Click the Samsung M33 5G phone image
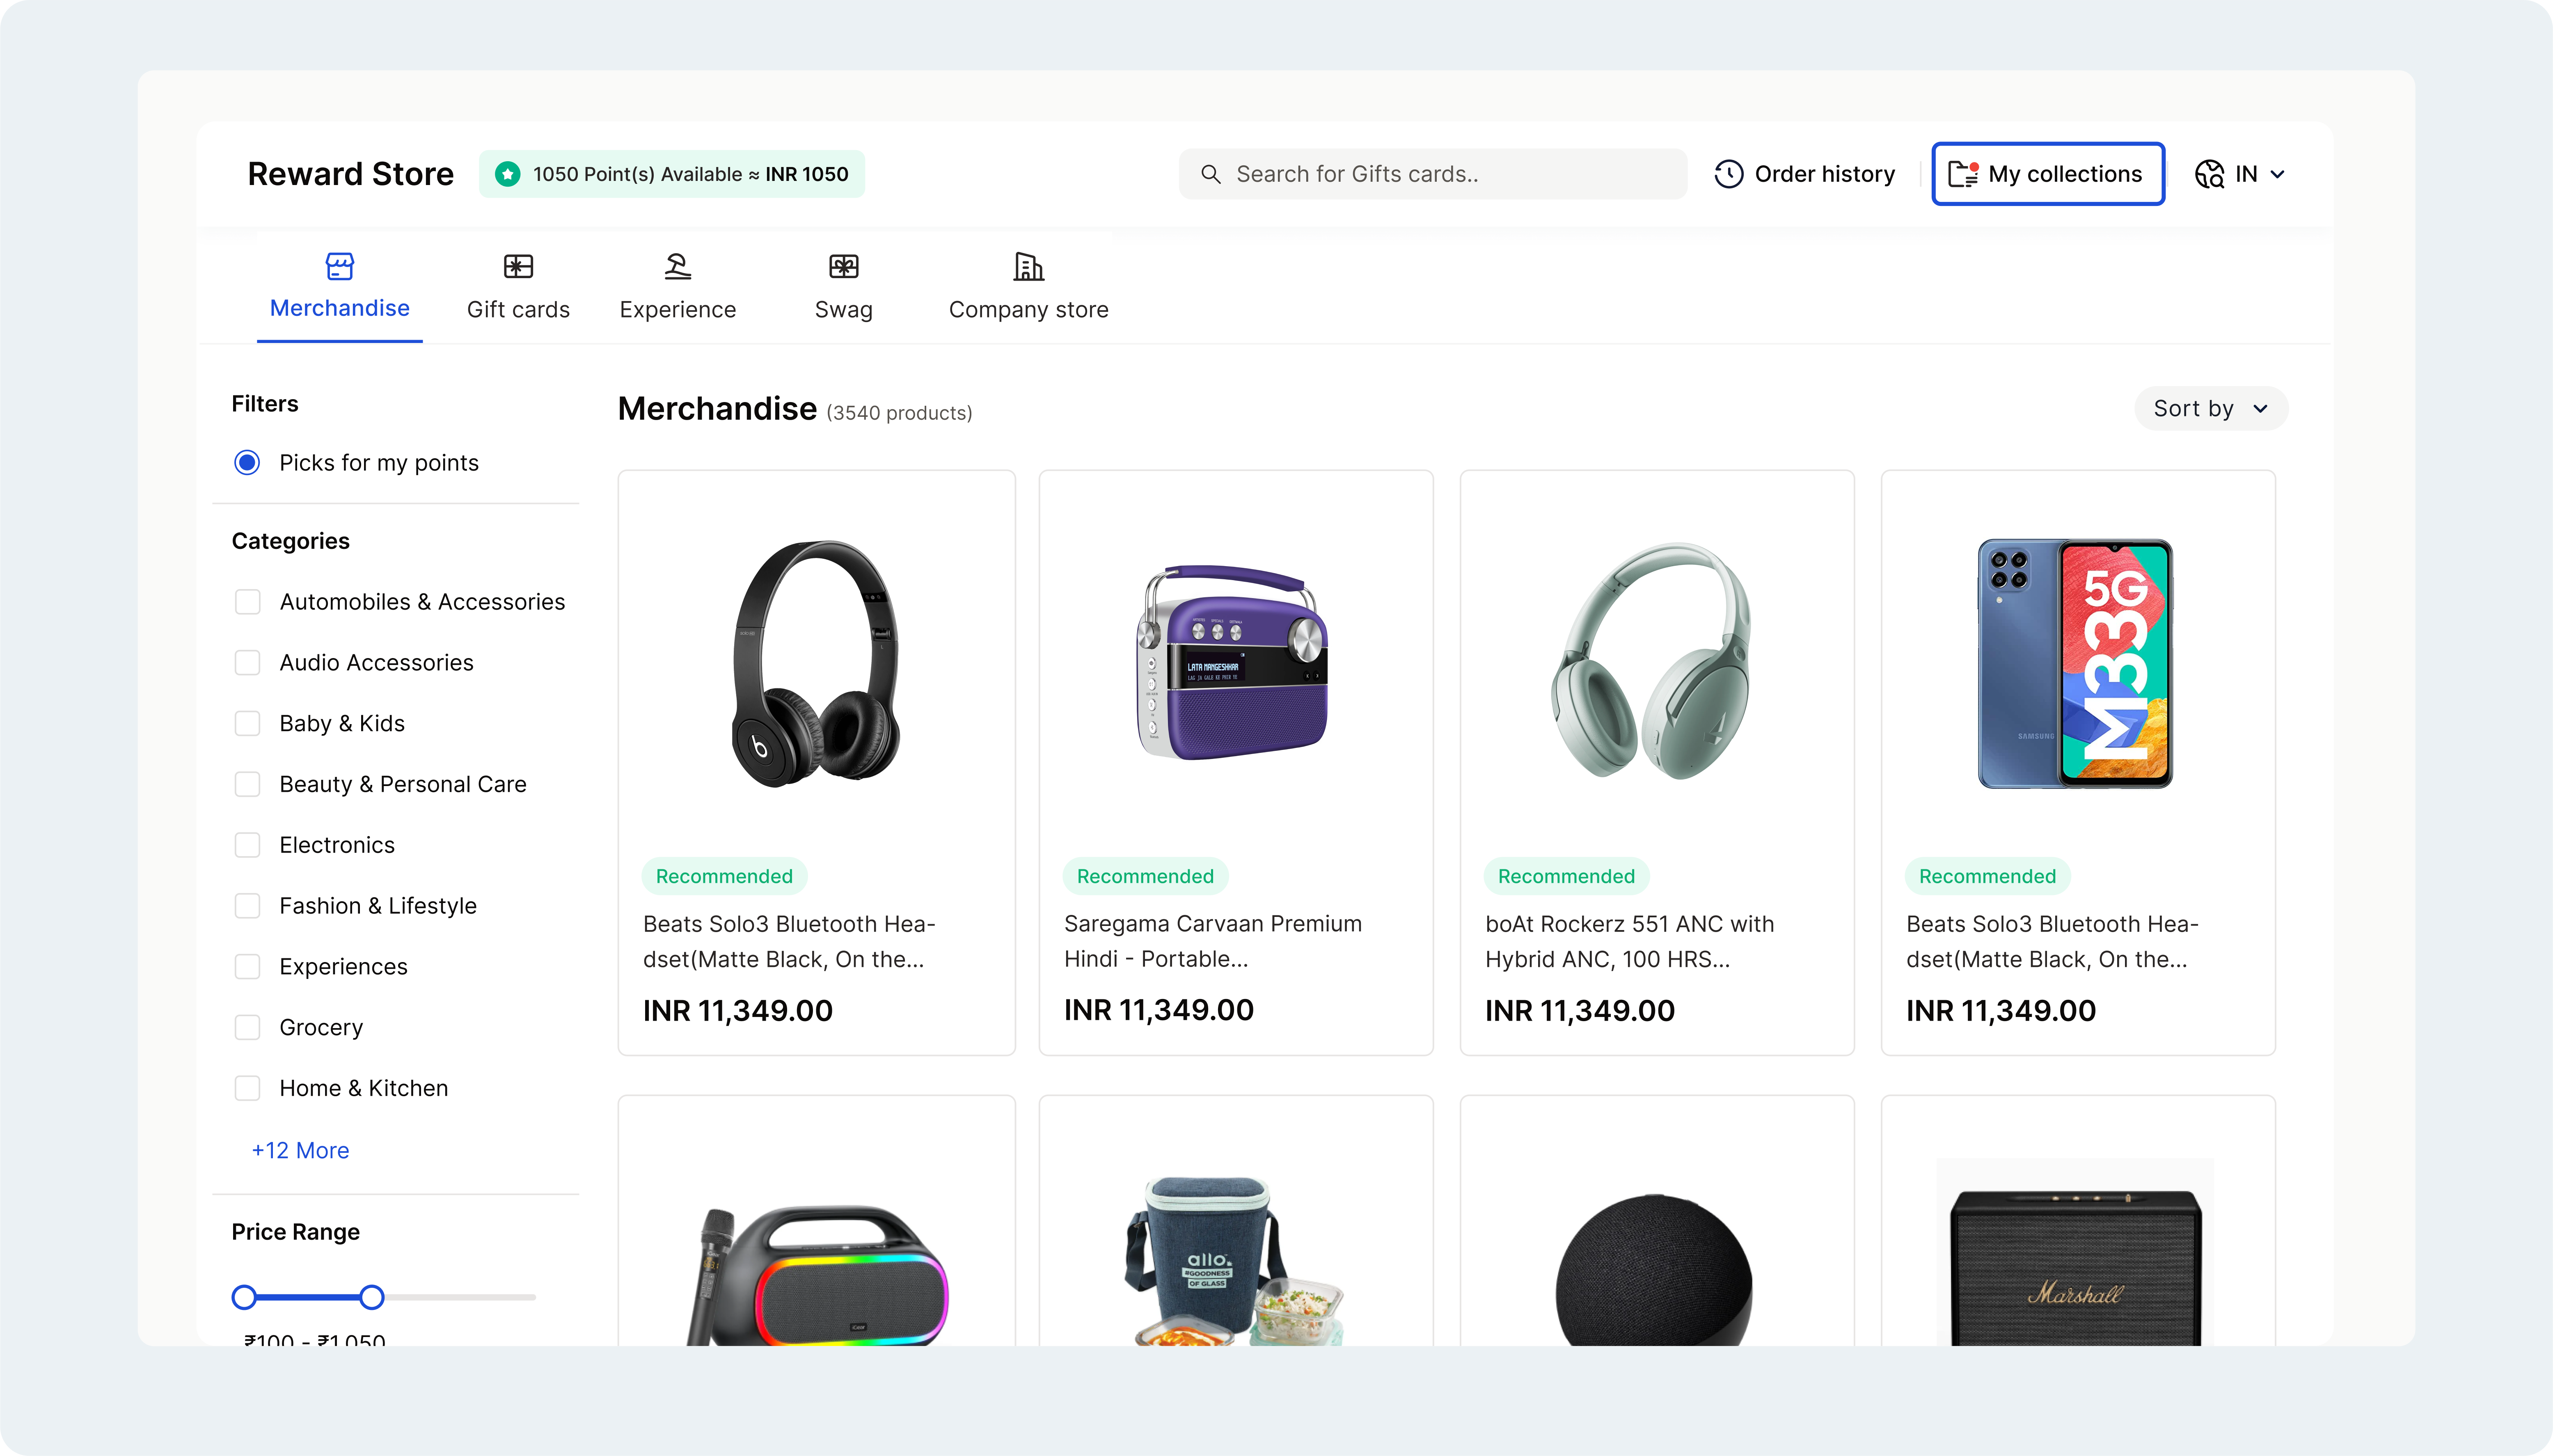This screenshot has width=2553, height=1456. [2075, 663]
